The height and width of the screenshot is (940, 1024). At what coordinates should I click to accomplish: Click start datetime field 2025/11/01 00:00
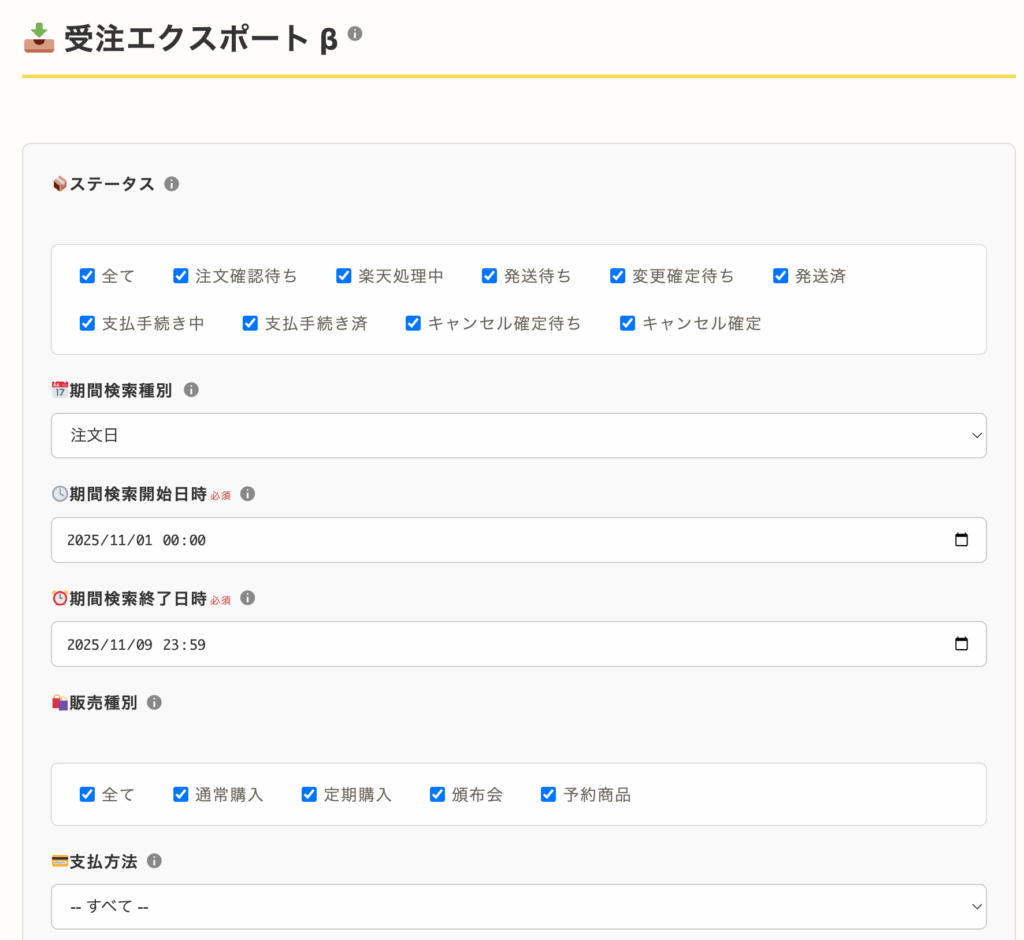400,540
